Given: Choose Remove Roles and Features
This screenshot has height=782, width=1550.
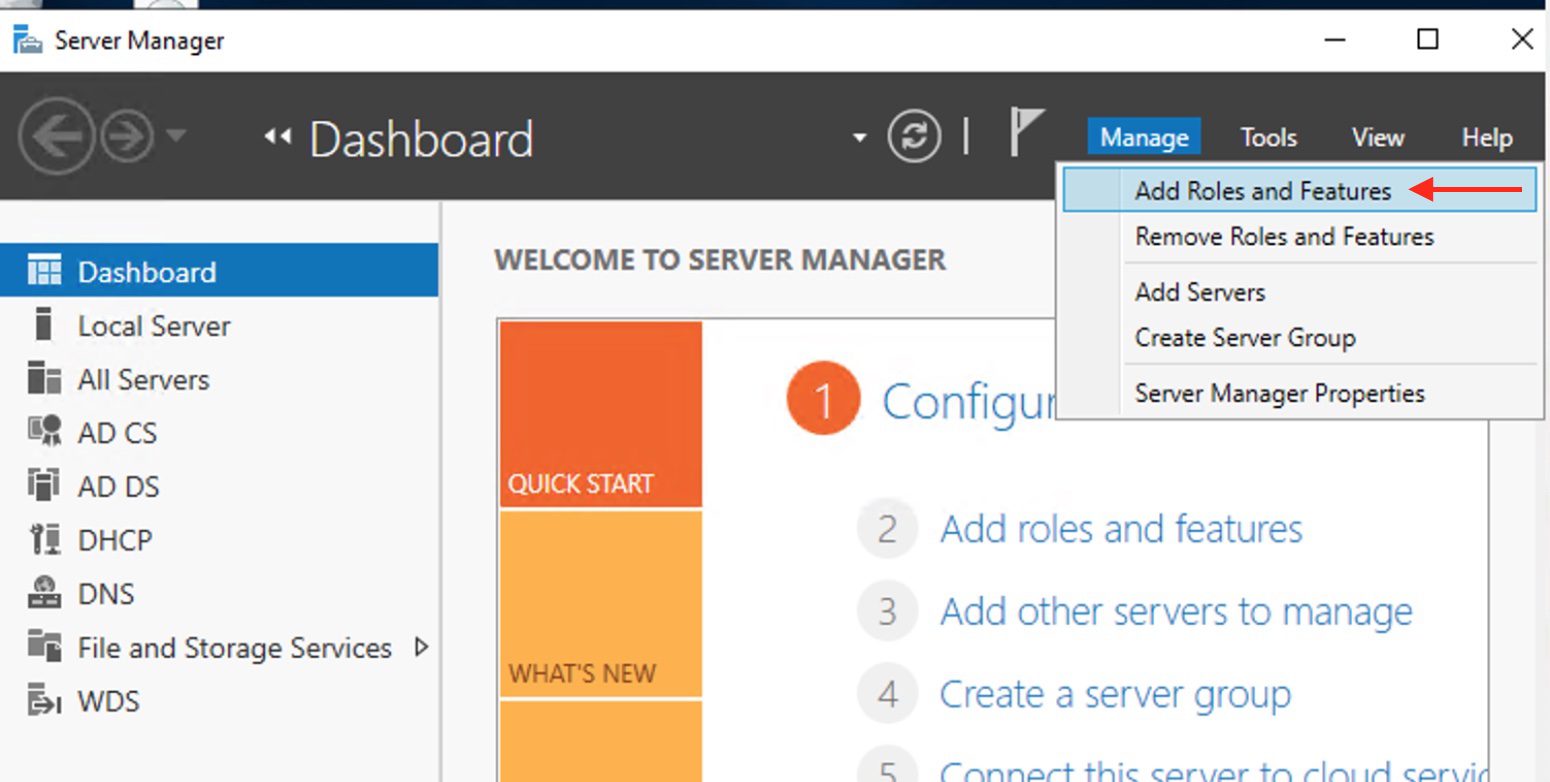Looking at the screenshot, I should pos(1299,236).
